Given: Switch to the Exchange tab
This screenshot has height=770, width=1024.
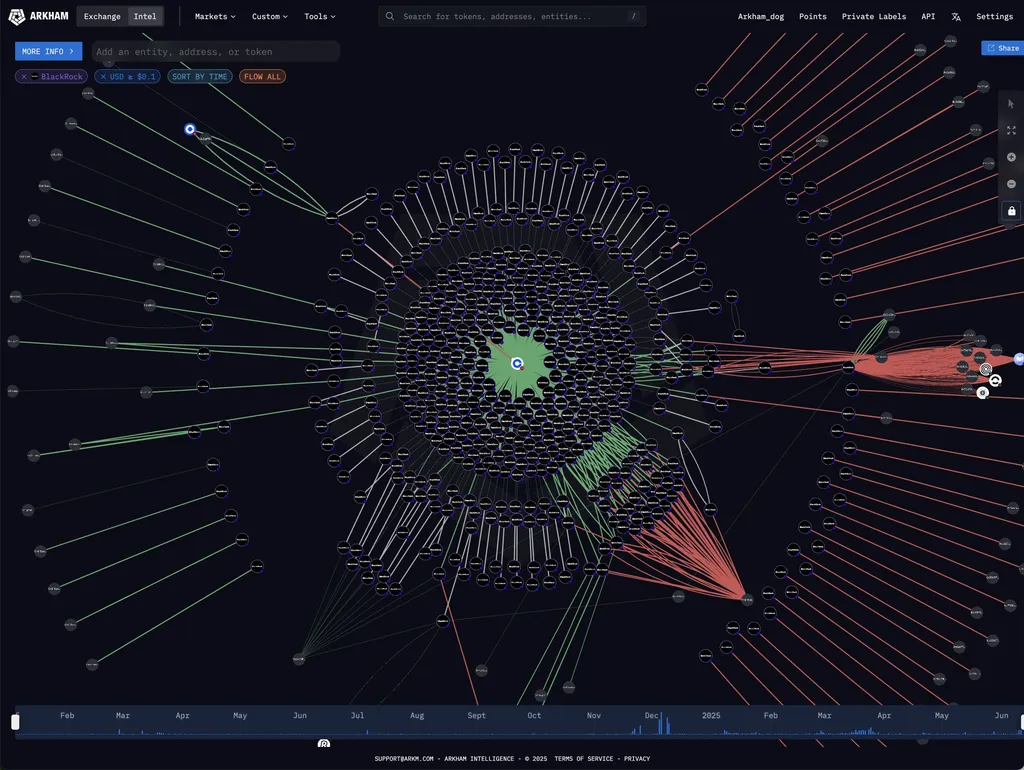Looking at the screenshot, I should [102, 16].
